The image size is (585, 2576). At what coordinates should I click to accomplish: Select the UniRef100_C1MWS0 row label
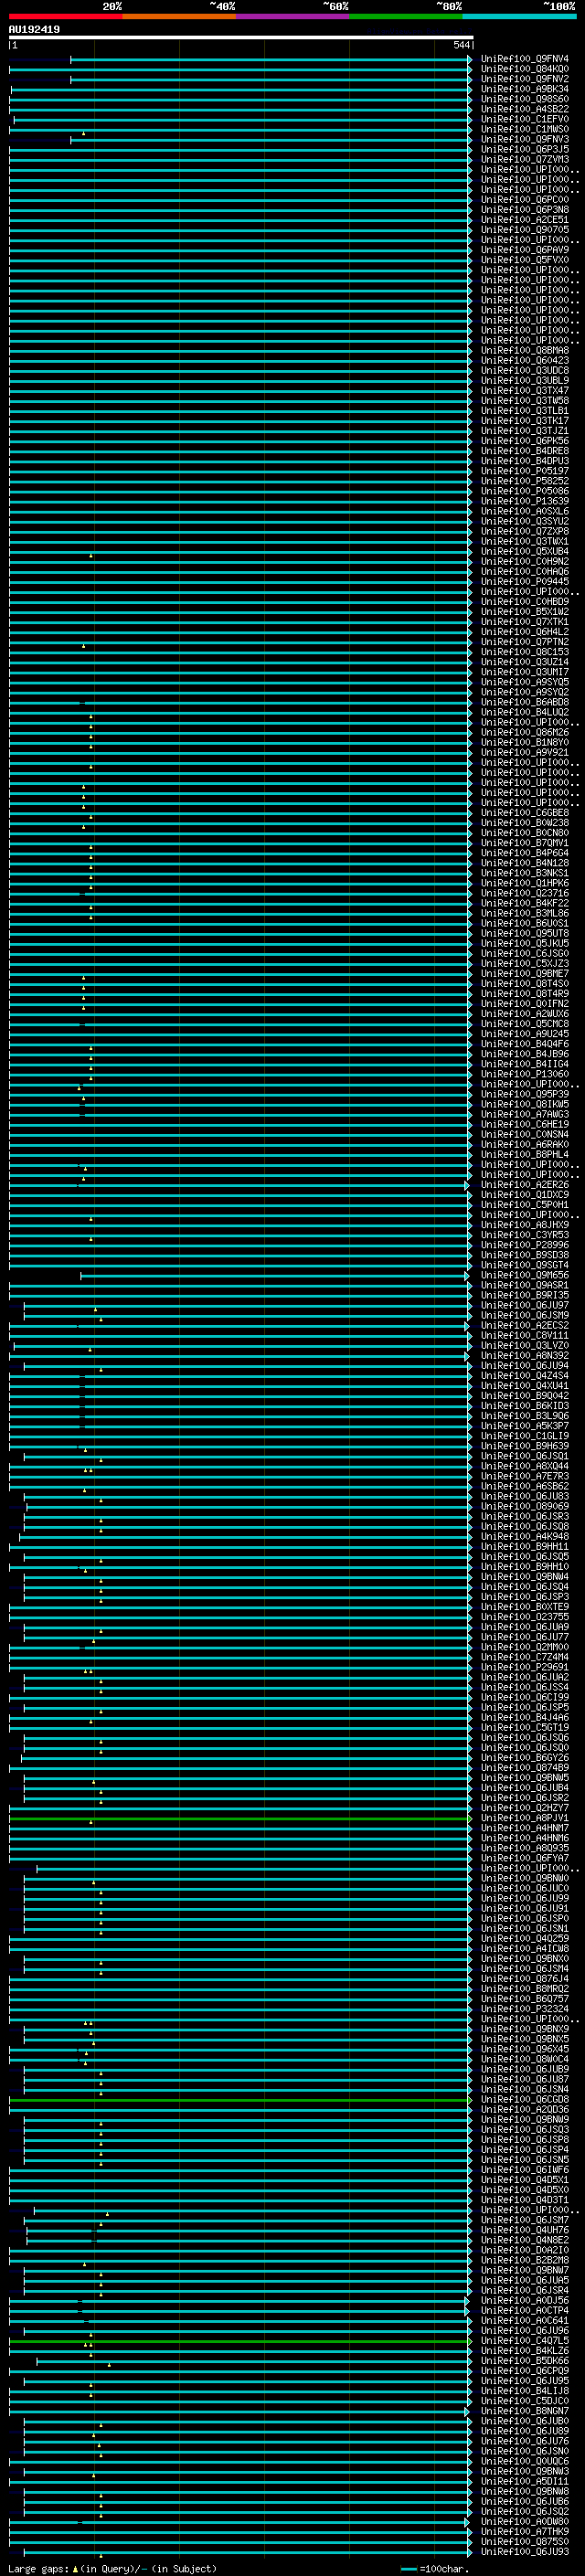coord(525,129)
